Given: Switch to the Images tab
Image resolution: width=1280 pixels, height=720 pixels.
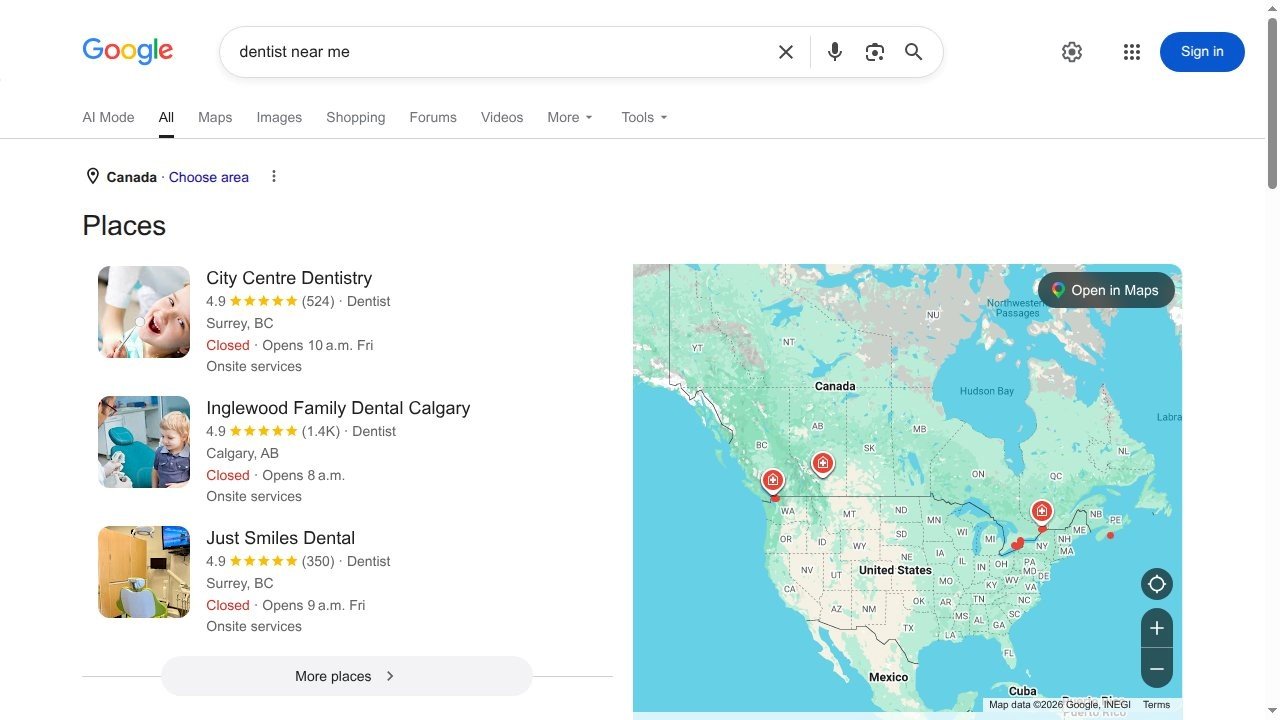Looking at the screenshot, I should [x=279, y=117].
